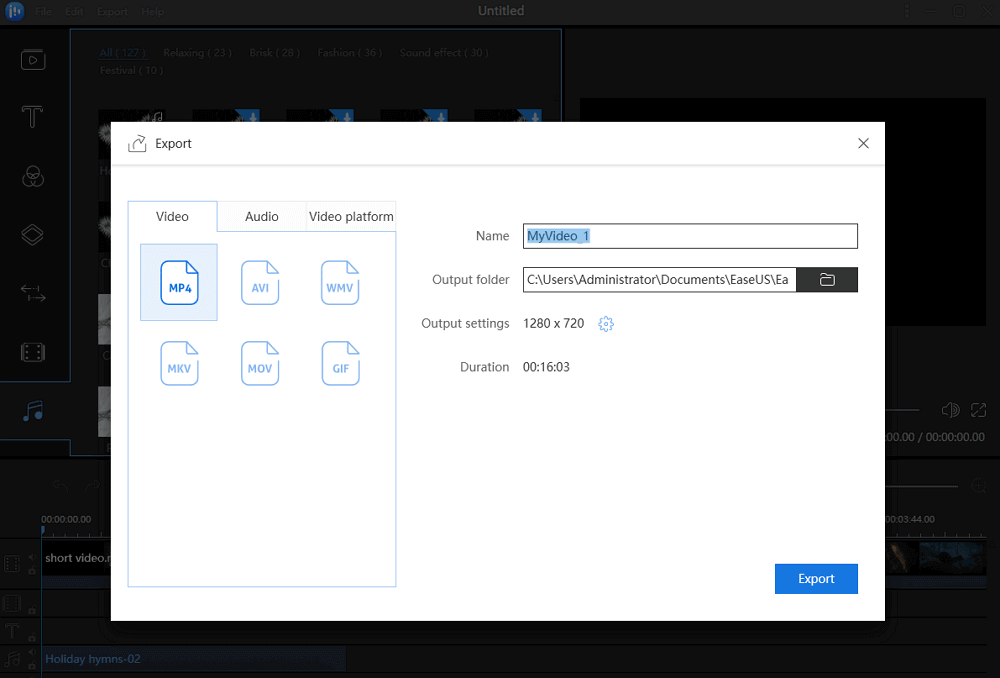Close the Export dialog
The width and height of the screenshot is (1000, 678).
864,144
